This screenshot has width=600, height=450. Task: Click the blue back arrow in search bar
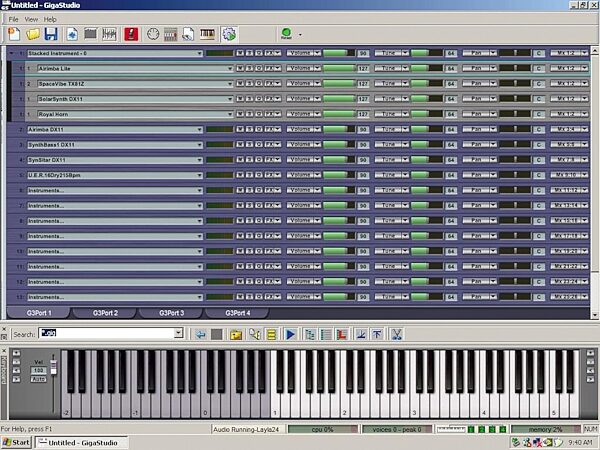click(200, 335)
